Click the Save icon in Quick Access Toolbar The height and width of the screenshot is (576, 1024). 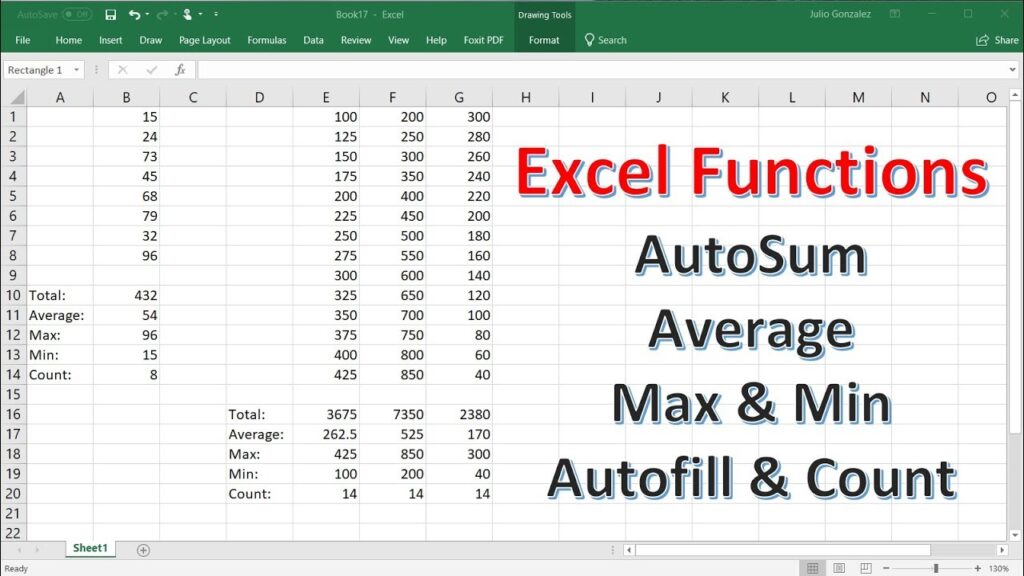click(111, 15)
